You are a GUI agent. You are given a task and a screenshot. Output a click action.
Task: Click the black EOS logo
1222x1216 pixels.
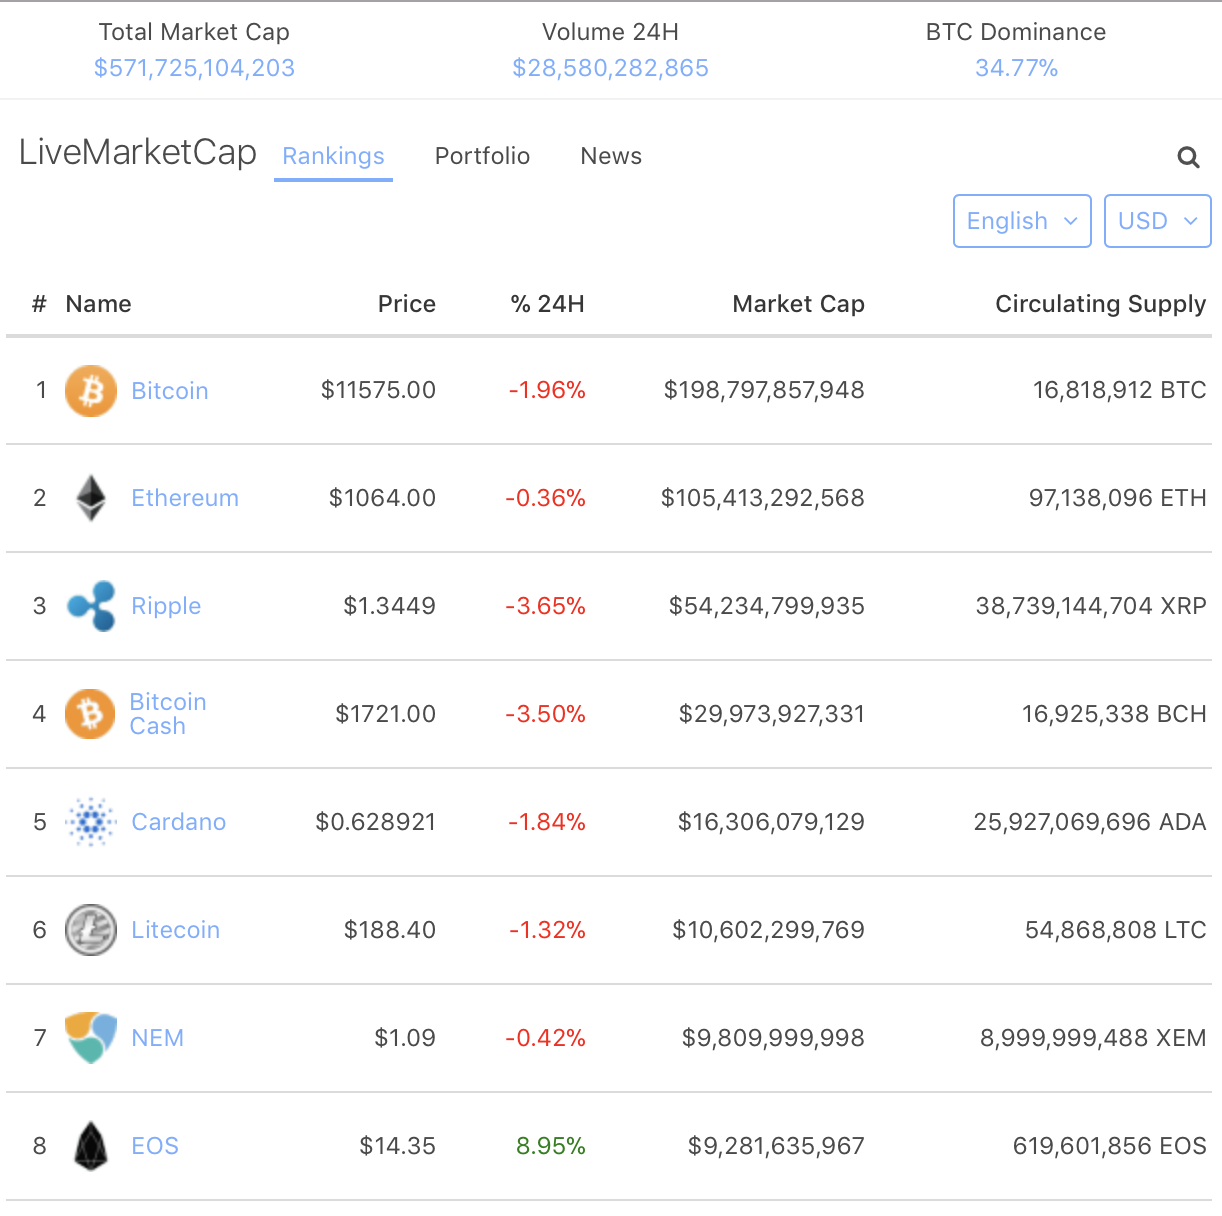tap(91, 1146)
